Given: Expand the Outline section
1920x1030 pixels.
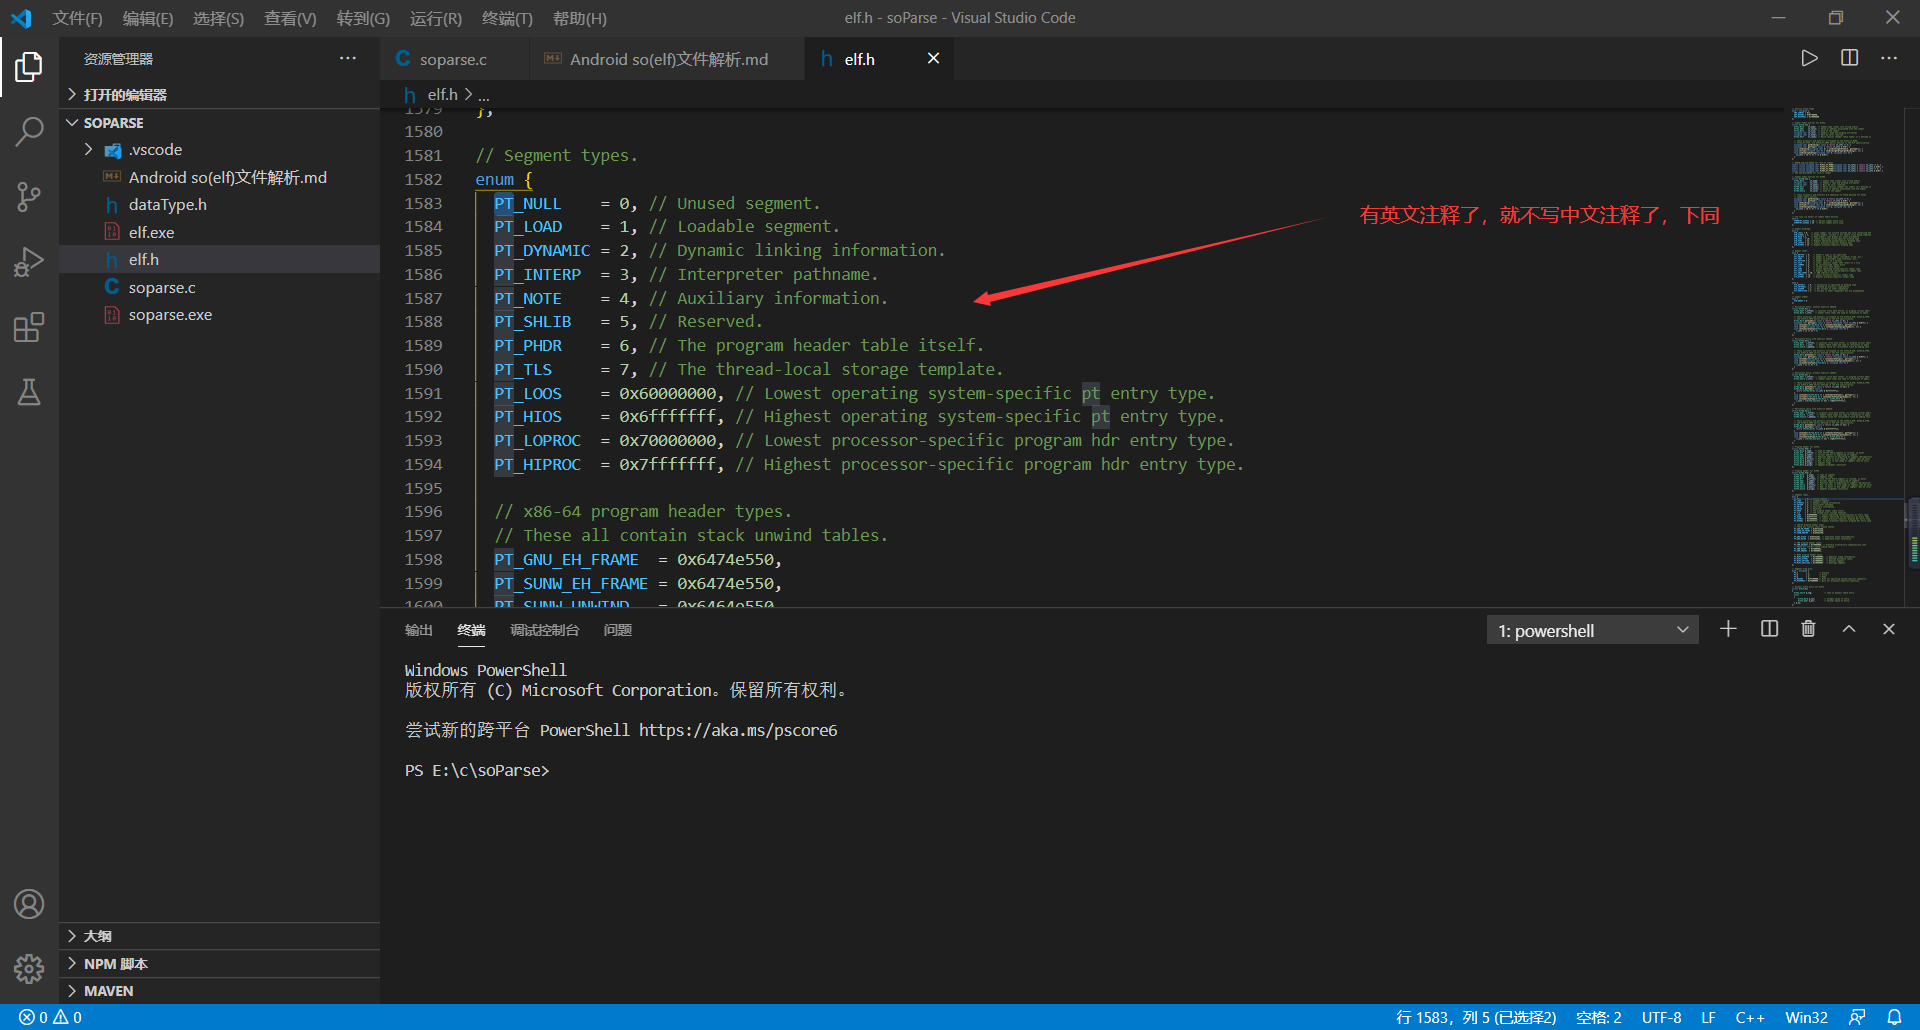Looking at the screenshot, I should (x=220, y=936).
